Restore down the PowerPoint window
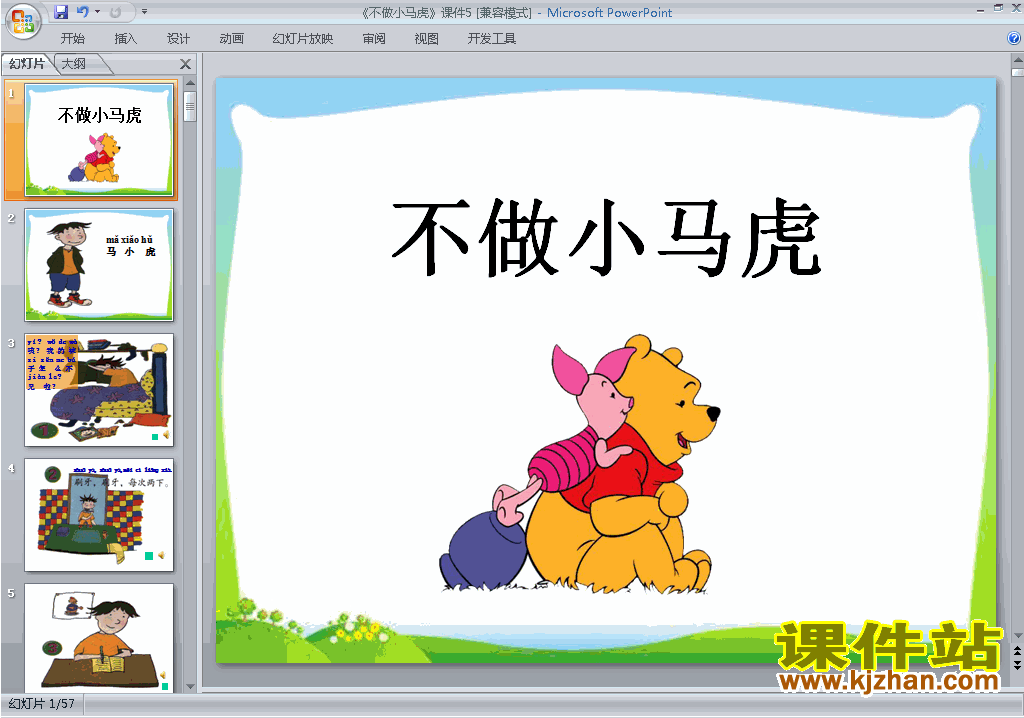 pyautogui.click(x=998, y=8)
